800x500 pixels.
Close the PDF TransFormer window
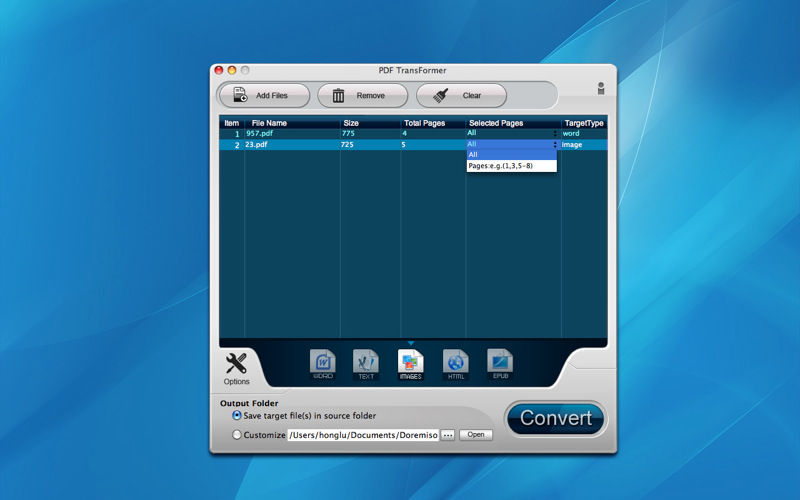coord(219,70)
